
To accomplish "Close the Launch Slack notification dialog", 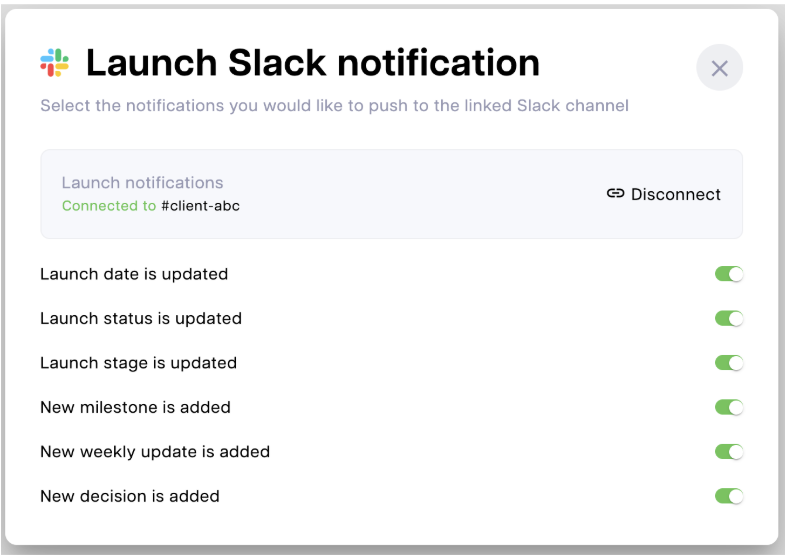I will 719,68.
